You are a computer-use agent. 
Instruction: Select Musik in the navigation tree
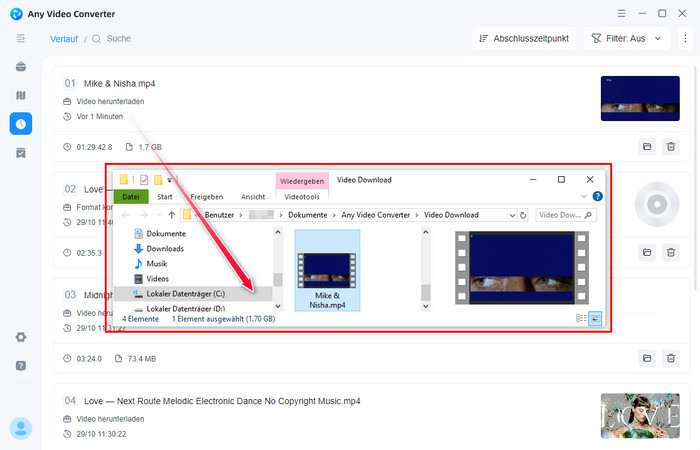pos(156,264)
